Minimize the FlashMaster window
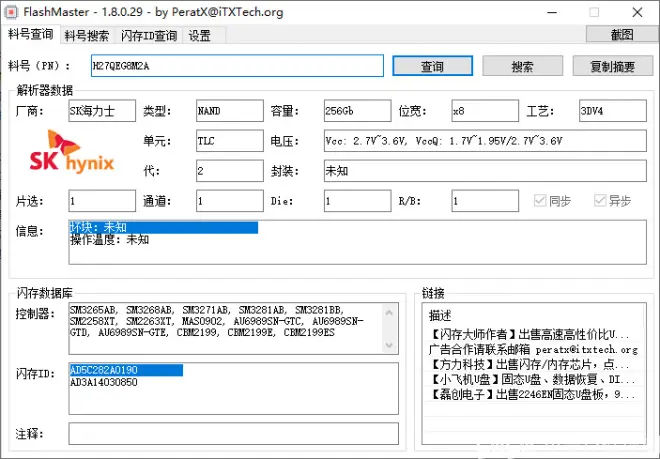 pos(548,13)
